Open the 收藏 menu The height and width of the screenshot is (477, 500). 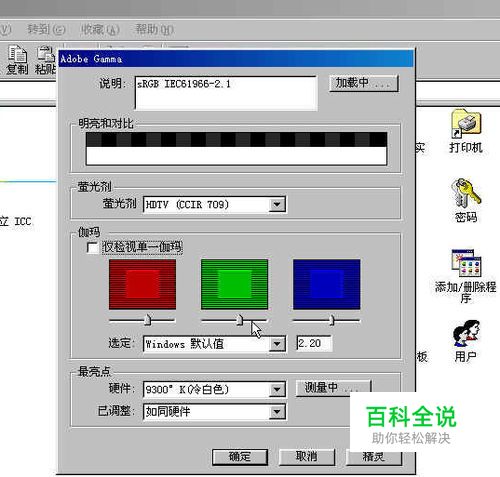pos(100,29)
